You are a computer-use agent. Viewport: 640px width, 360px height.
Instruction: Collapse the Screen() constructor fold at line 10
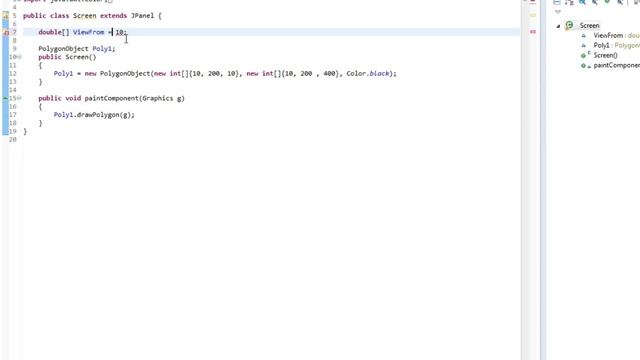pyautogui.click(x=19, y=57)
